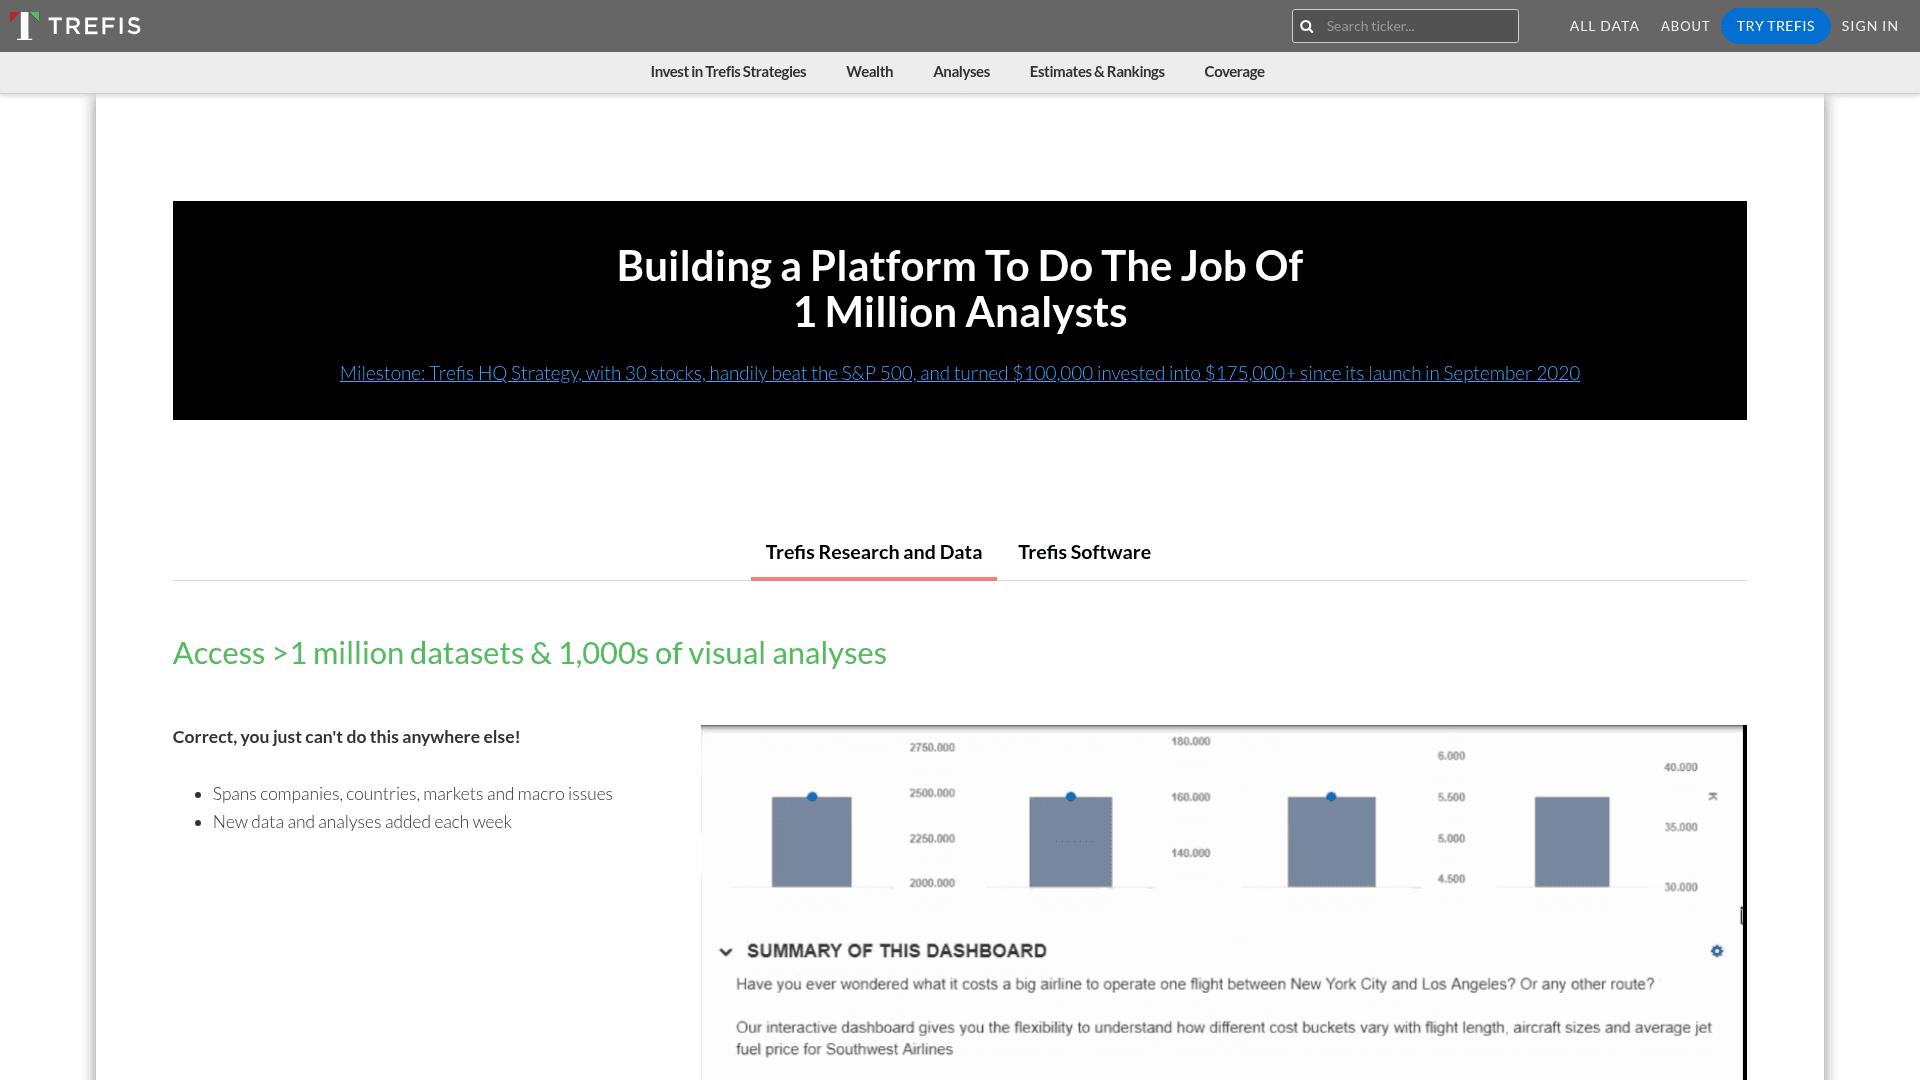The image size is (1920, 1080).
Task: Click the blue data point on the second bar chart
Action: [1071, 796]
